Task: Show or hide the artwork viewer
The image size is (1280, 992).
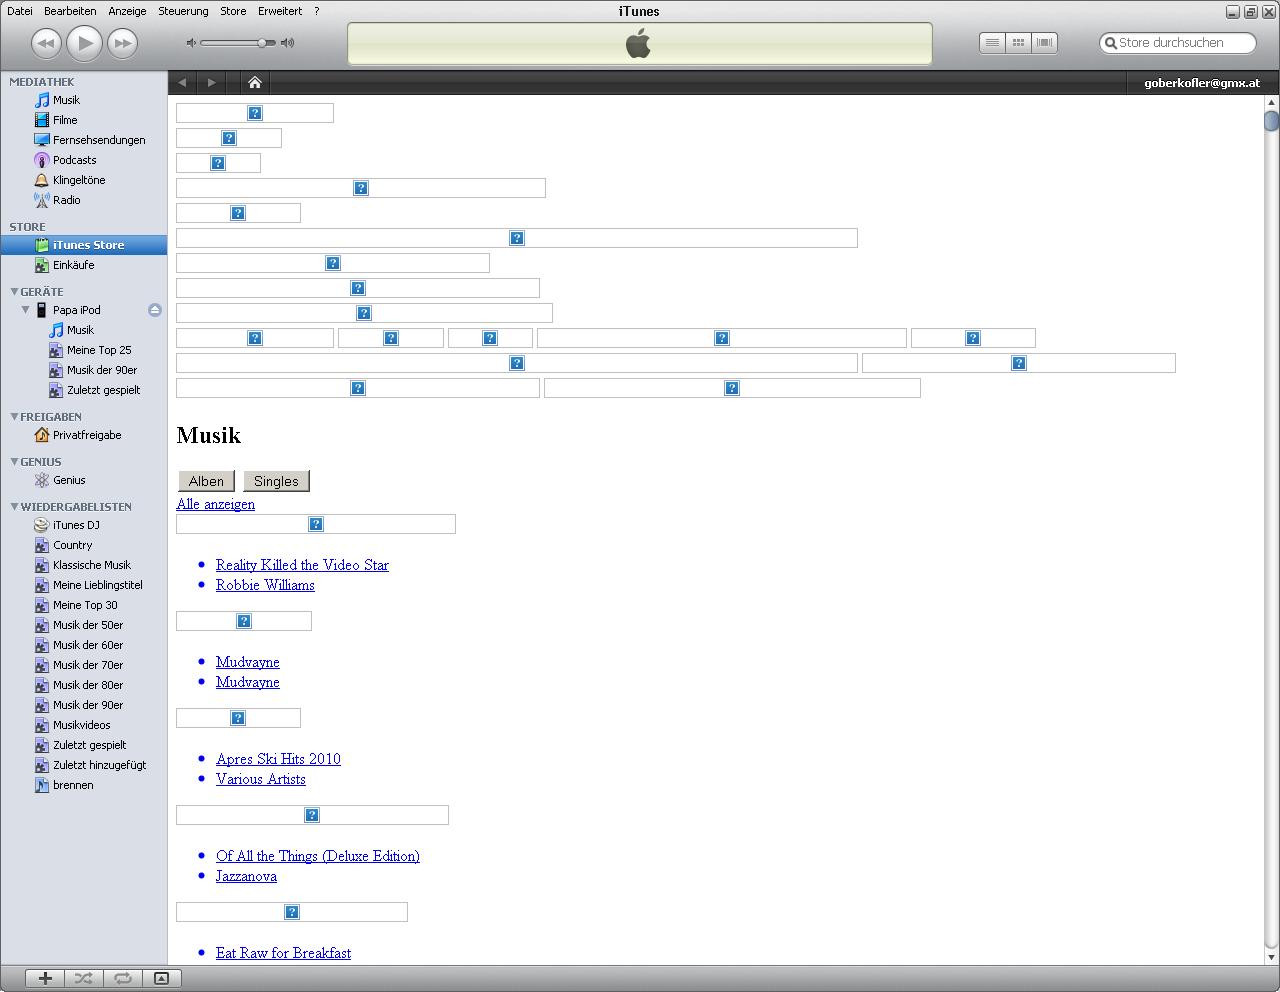Action: click(161, 978)
